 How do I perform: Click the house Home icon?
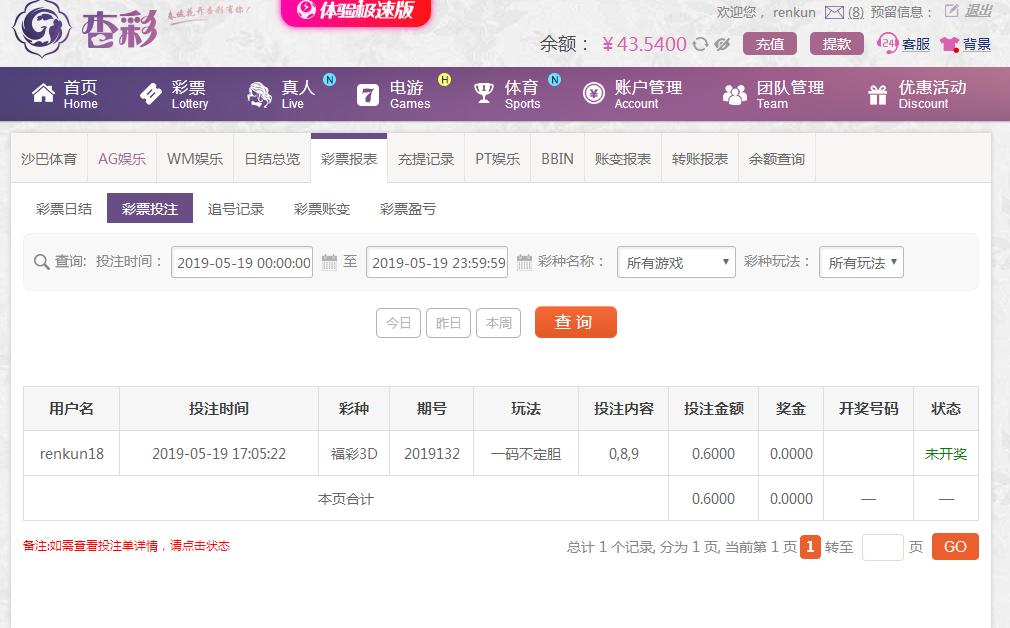pos(44,93)
